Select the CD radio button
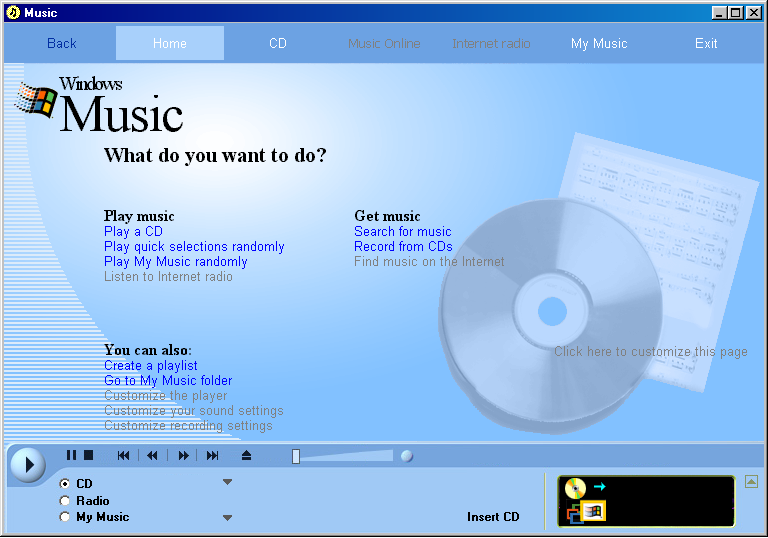This screenshot has width=768, height=538. click(65, 484)
